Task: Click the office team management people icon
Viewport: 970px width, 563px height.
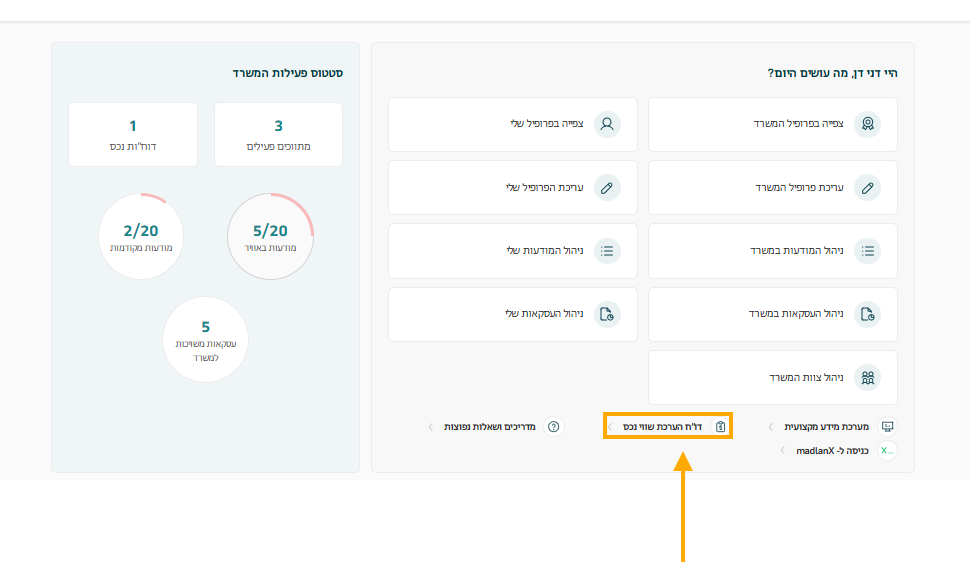Action: 868,378
